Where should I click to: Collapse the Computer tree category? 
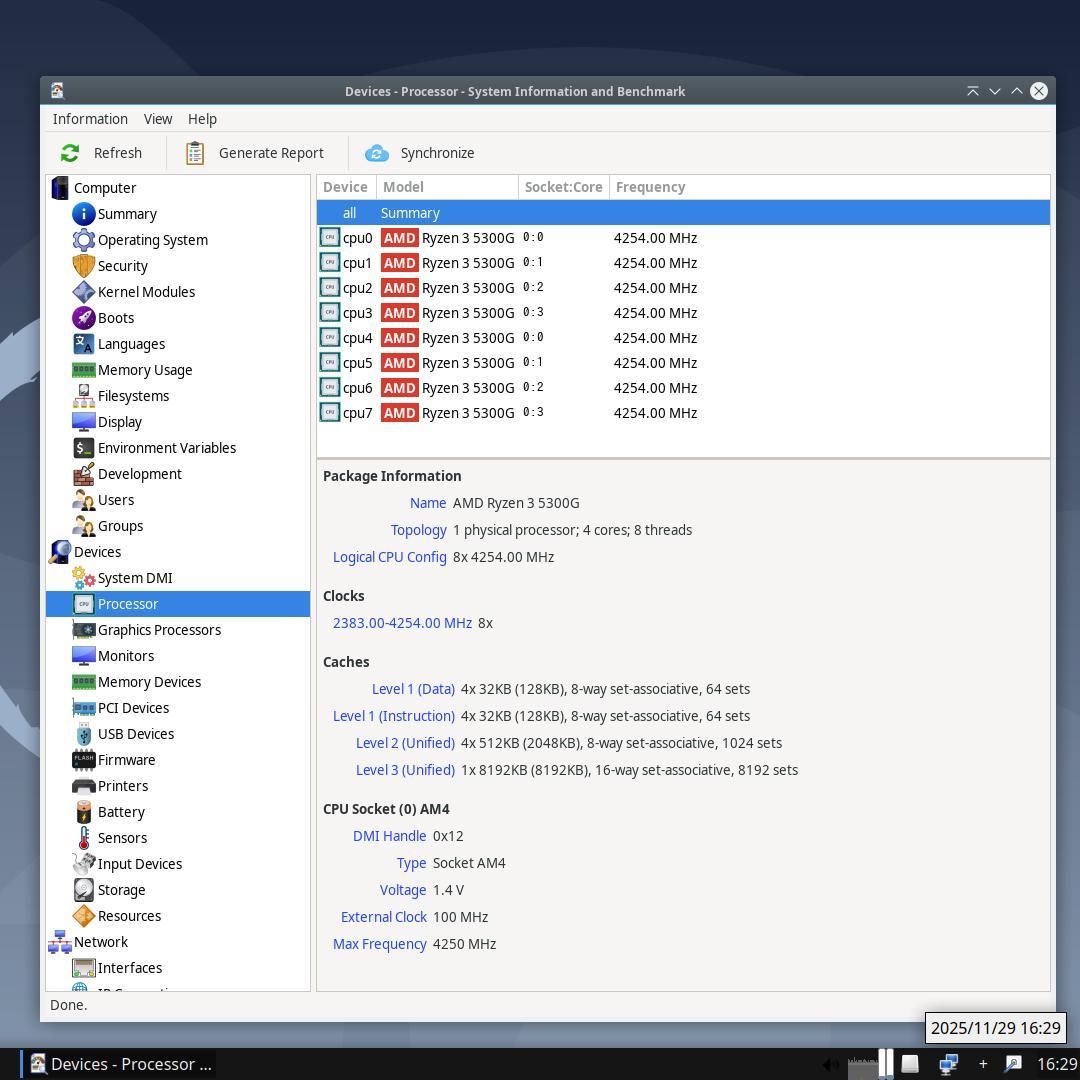[60, 188]
